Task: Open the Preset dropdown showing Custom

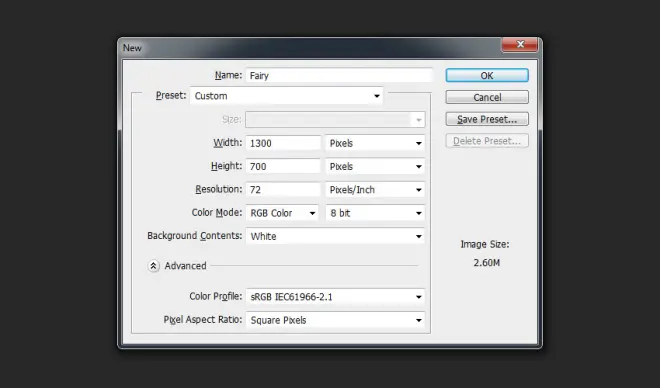Action: point(286,96)
